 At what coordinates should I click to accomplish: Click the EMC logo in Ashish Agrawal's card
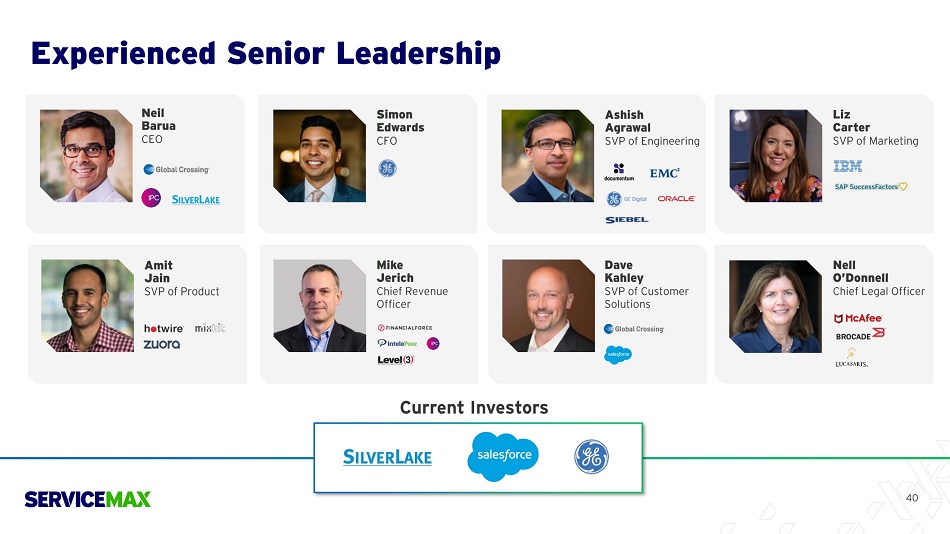(665, 173)
